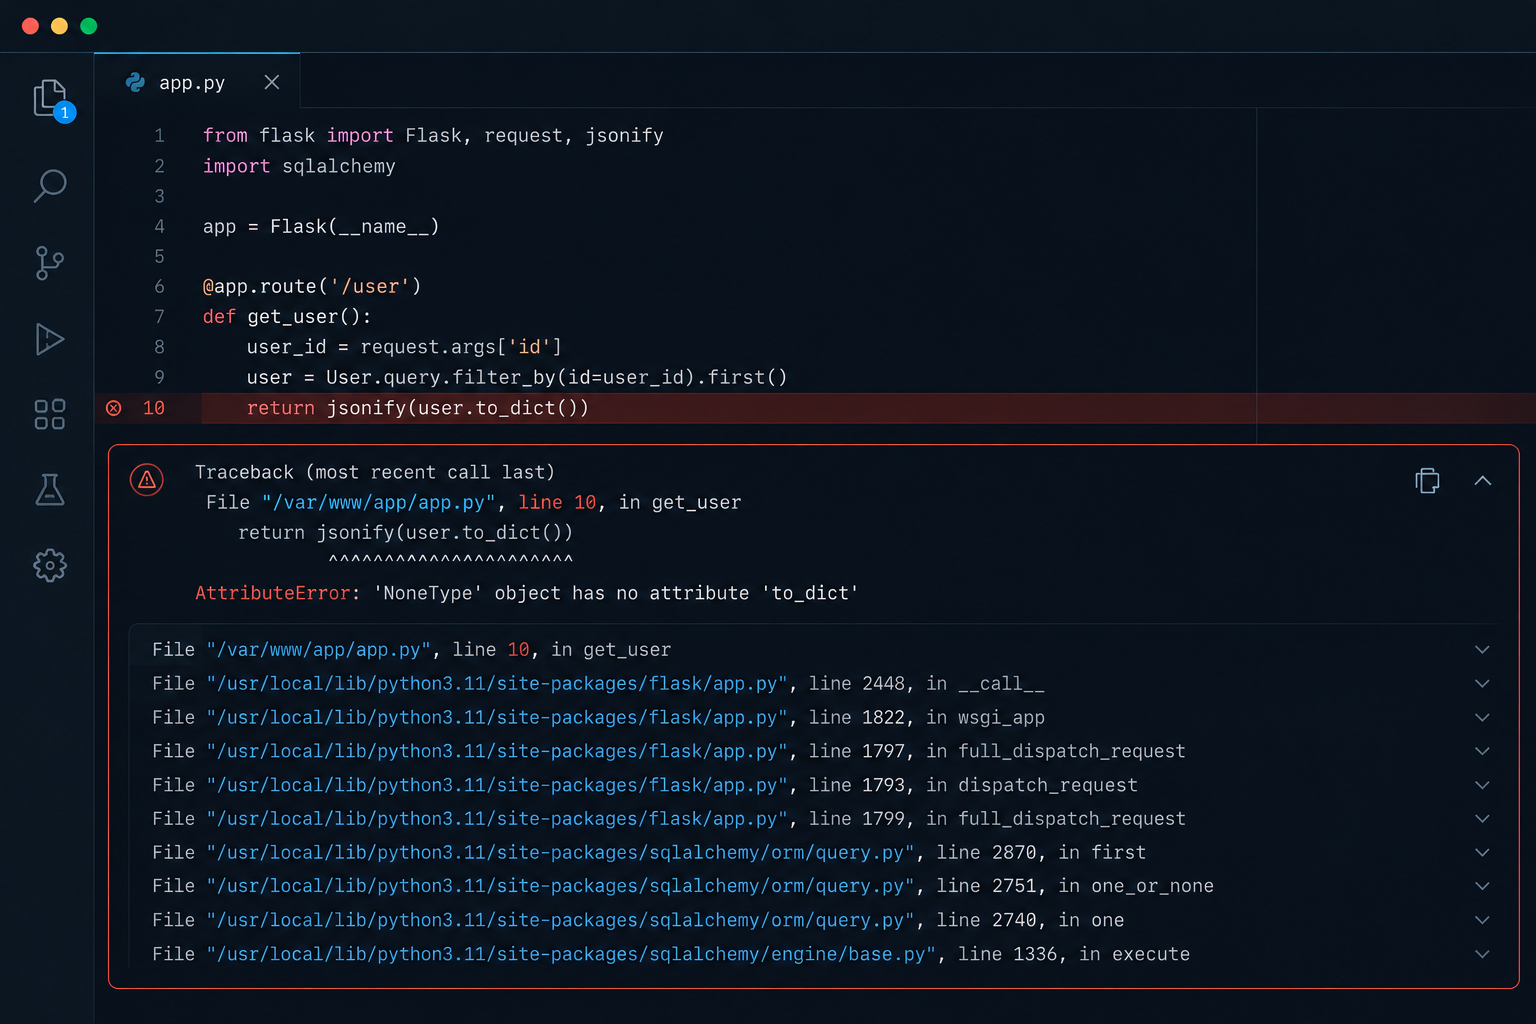Expand the execute line 1336 frame
This screenshot has width=1536, height=1024.
click(x=1482, y=954)
